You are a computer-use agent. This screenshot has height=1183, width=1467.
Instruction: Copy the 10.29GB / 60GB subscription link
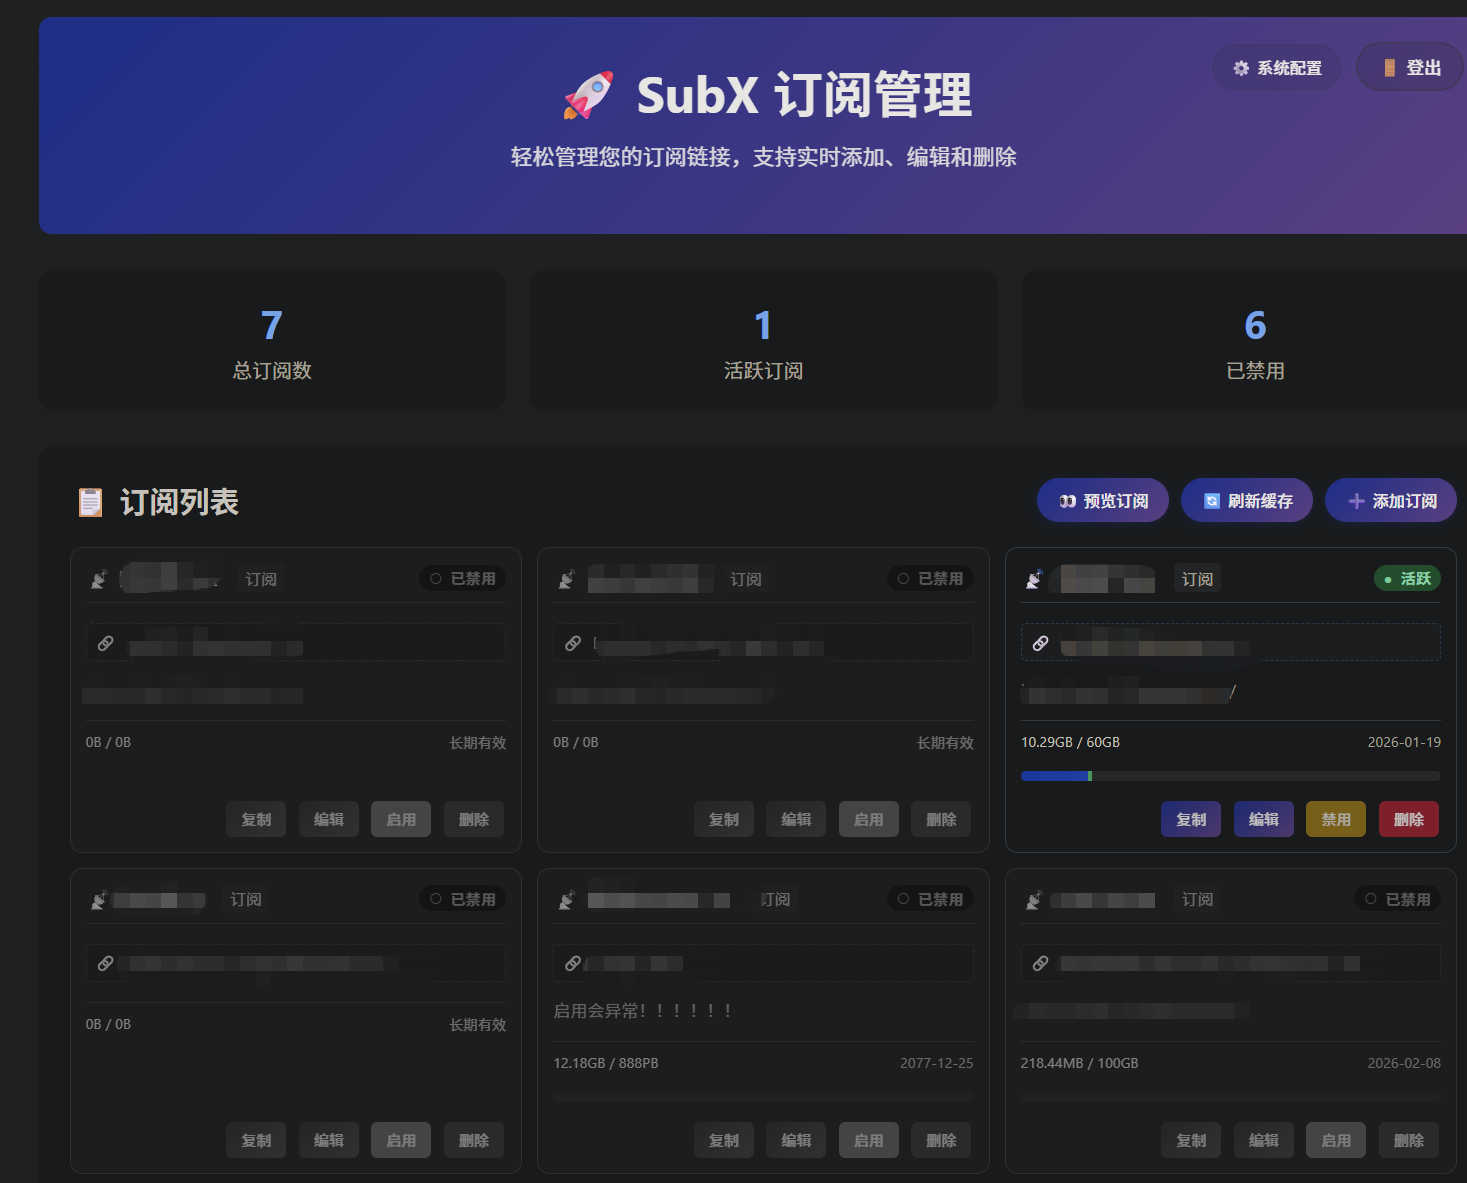tap(1191, 819)
